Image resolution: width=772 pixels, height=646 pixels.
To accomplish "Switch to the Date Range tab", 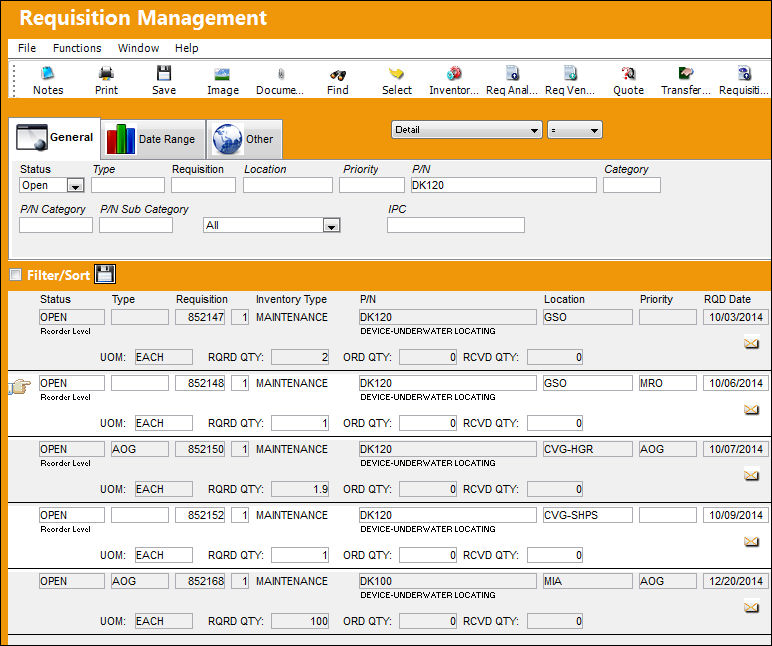I will pos(153,139).
